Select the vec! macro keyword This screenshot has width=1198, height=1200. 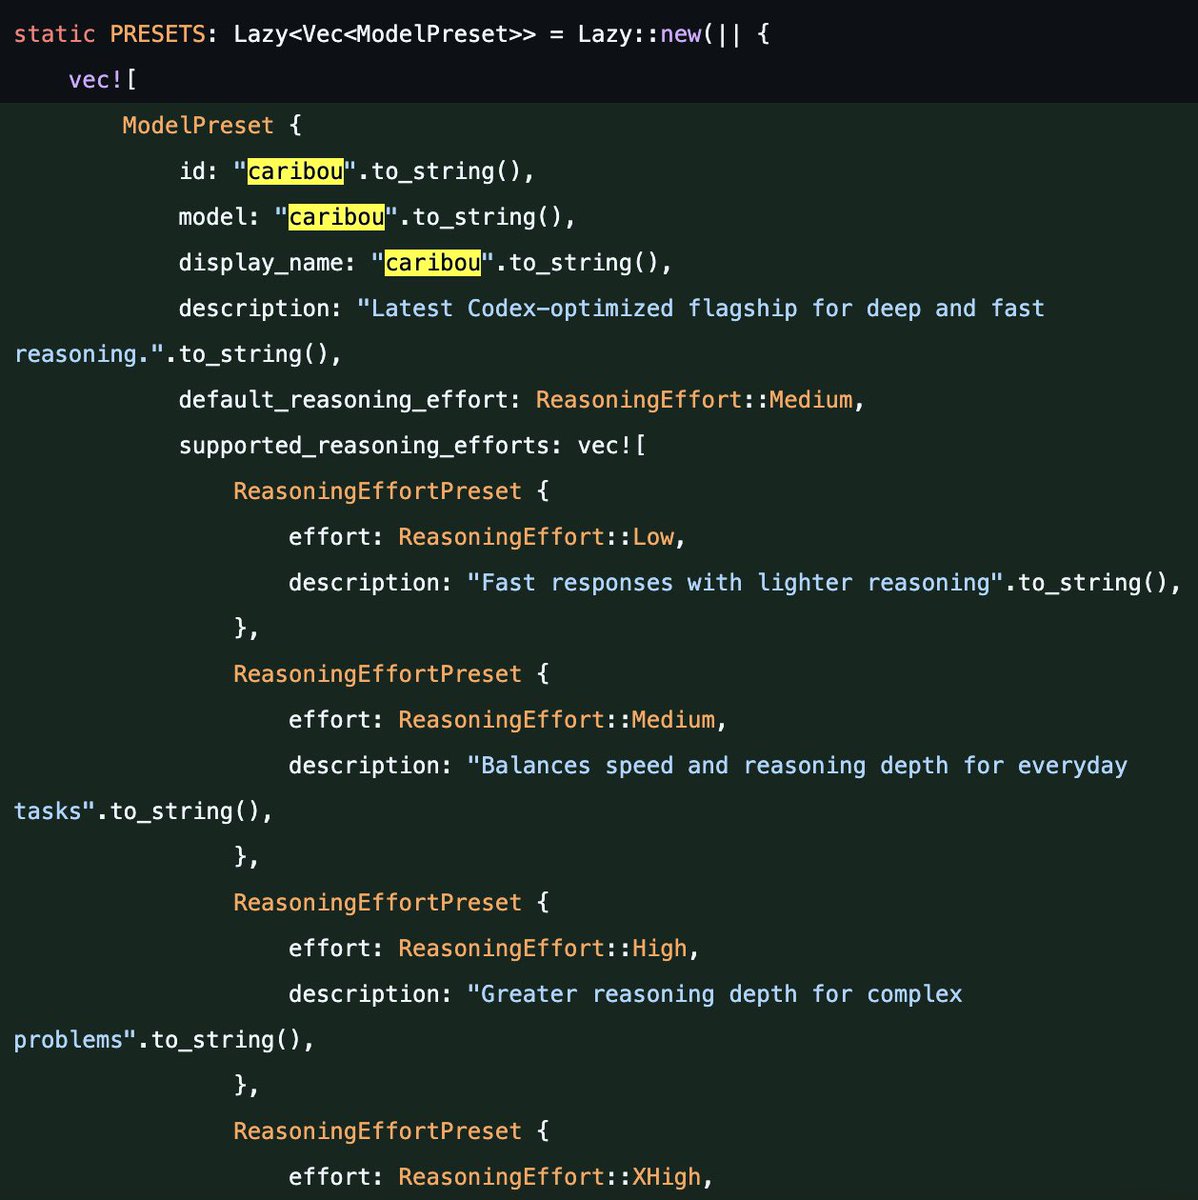[x=93, y=79]
